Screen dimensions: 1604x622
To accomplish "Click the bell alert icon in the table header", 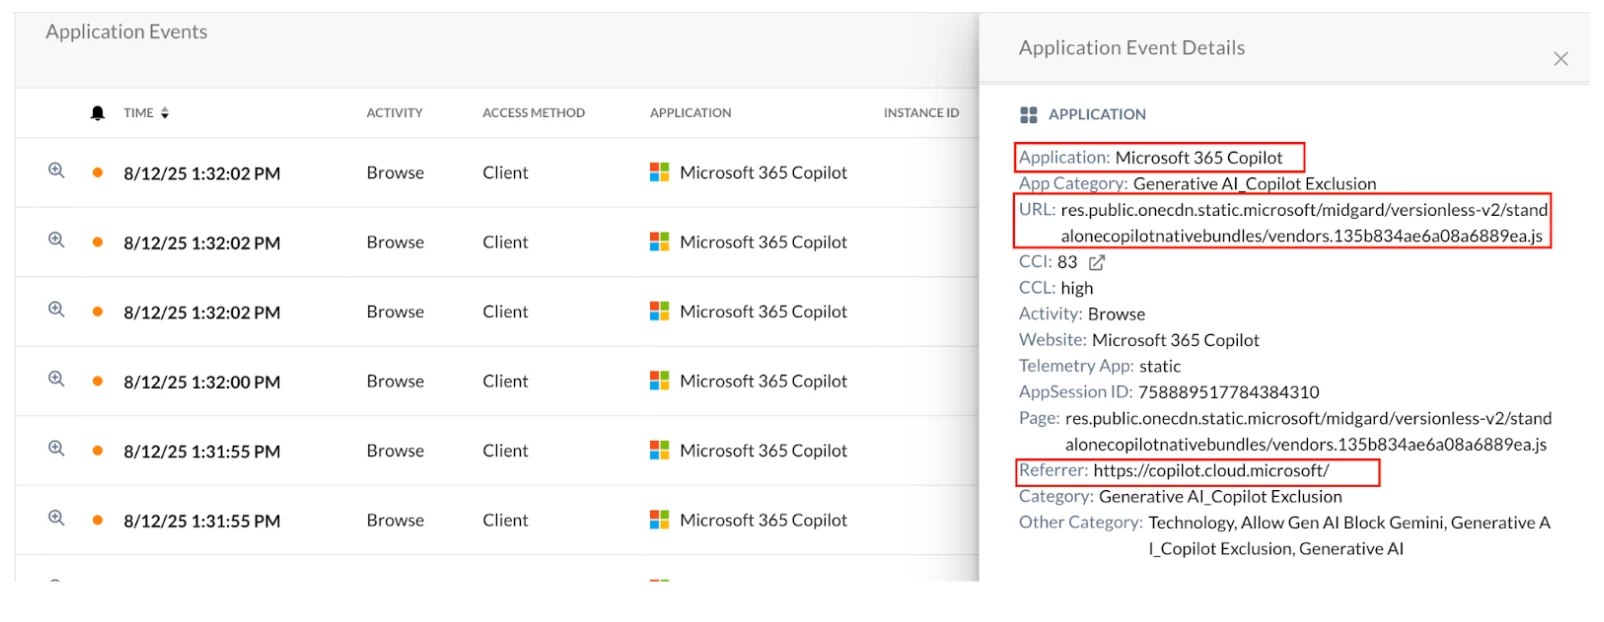I will (x=97, y=113).
